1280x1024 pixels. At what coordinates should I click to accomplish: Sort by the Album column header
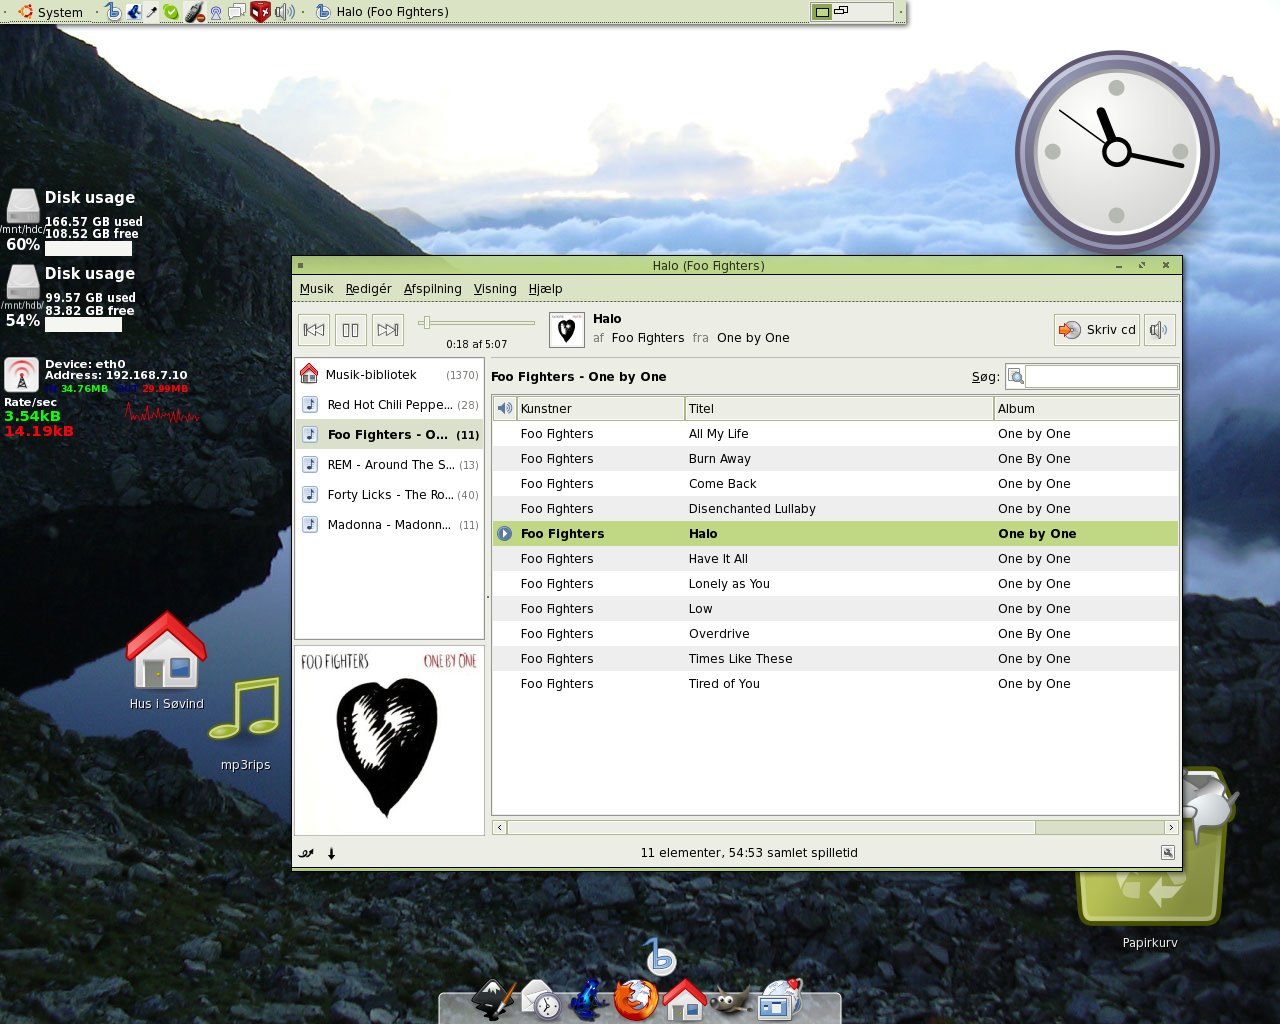pyautogui.click(x=1086, y=408)
